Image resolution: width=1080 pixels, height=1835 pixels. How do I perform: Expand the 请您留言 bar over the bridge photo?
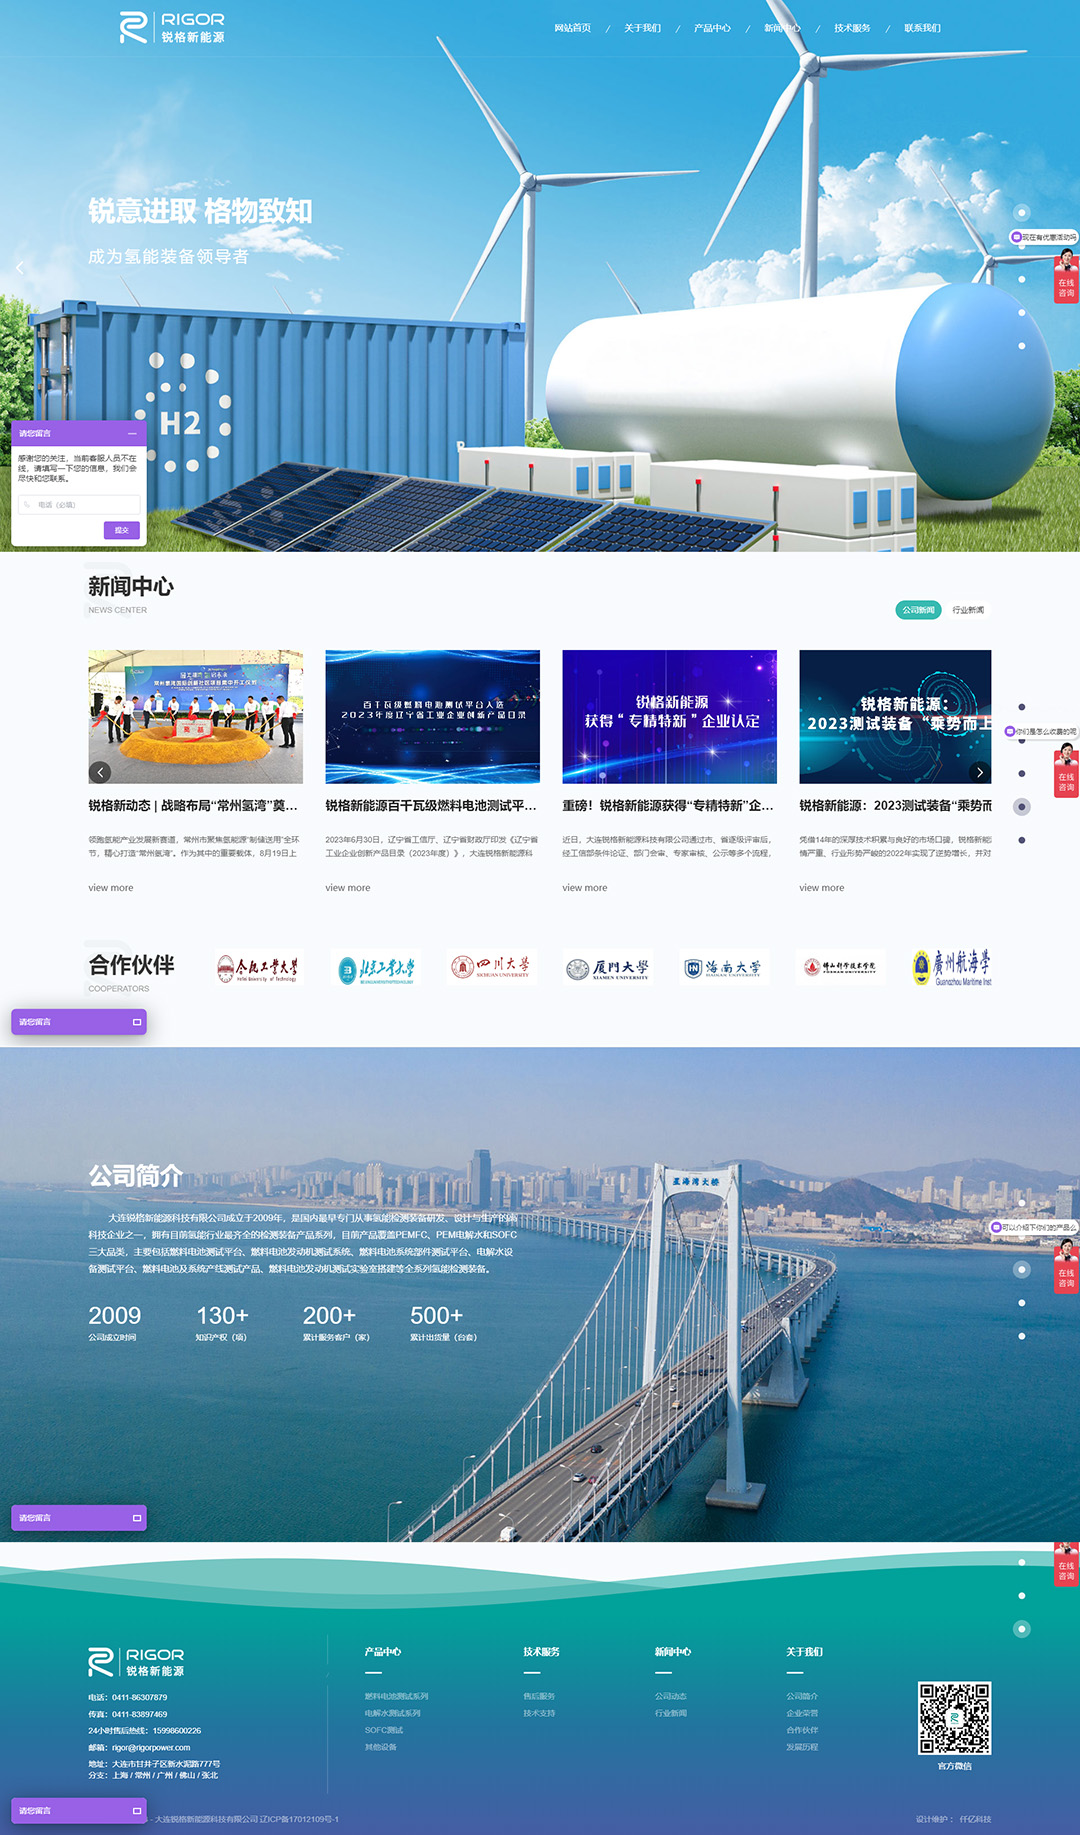click(78, 1518)
